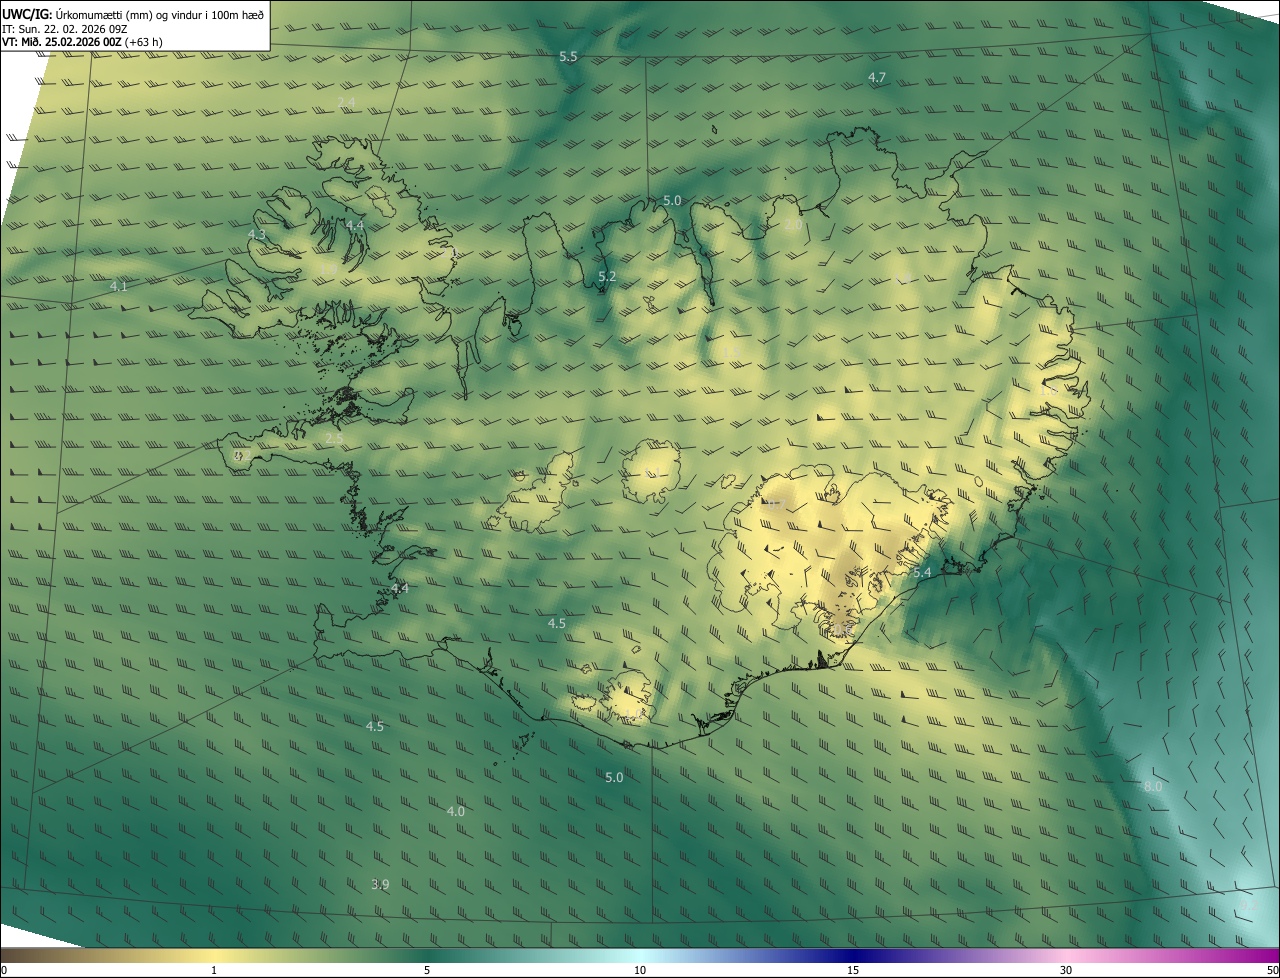Click the 4.3 value label in the Westfjords
The height and width of the screenshot is (978, 1280).
(257, 234)
